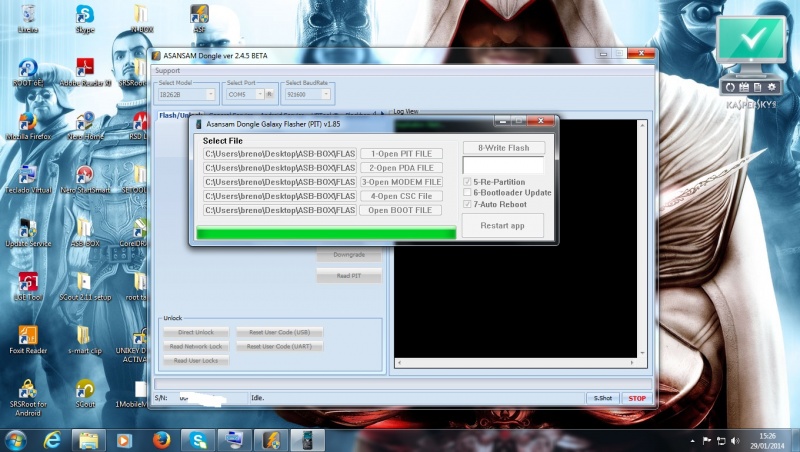Open the Nero StartSmart desktop shortcut
This screenshot has height=452, width=800.
coord(85,180)
